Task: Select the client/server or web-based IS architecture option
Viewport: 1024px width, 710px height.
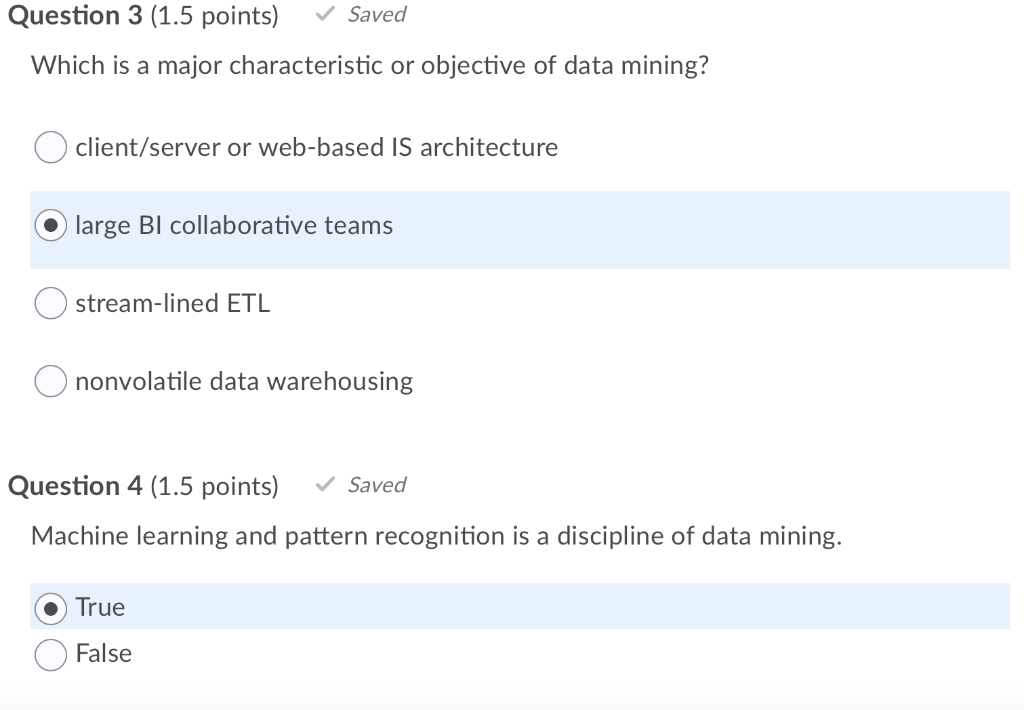Action: tap(50, 147)
